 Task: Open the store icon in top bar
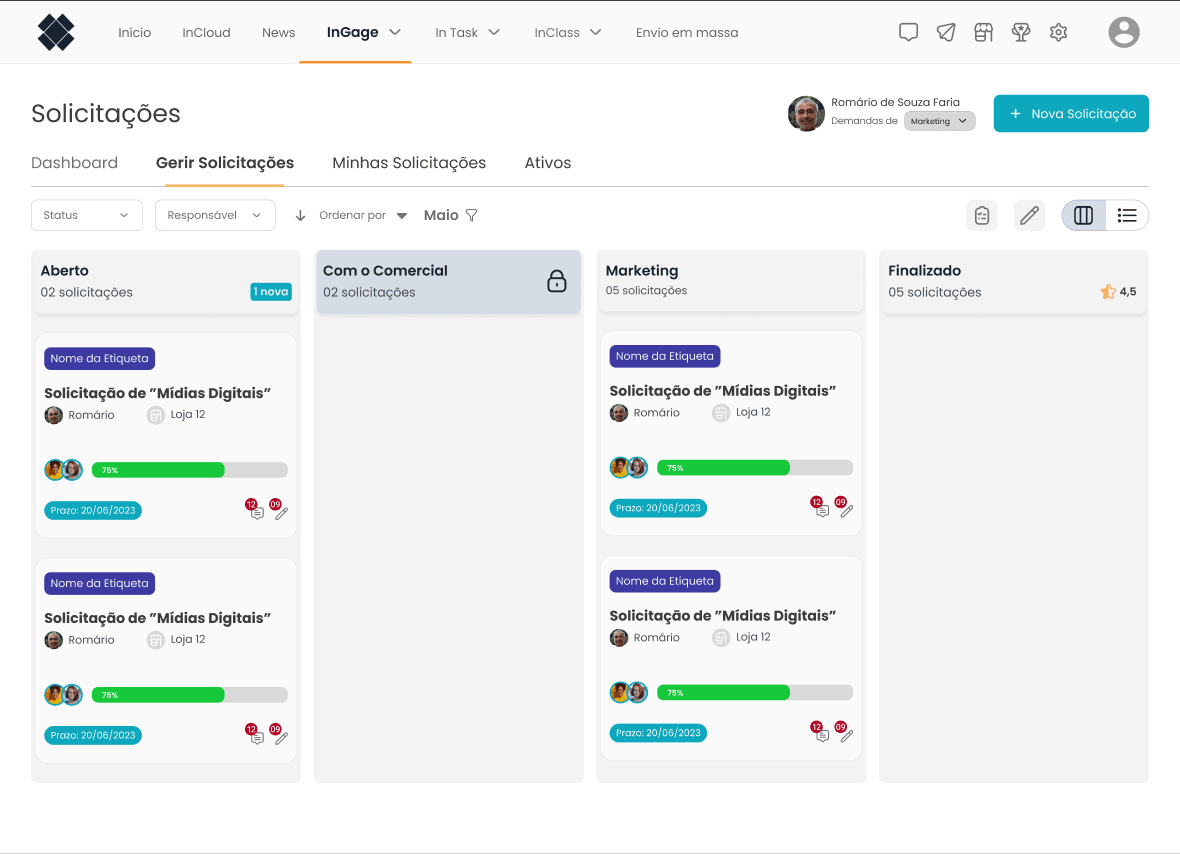tap(984, 32)
